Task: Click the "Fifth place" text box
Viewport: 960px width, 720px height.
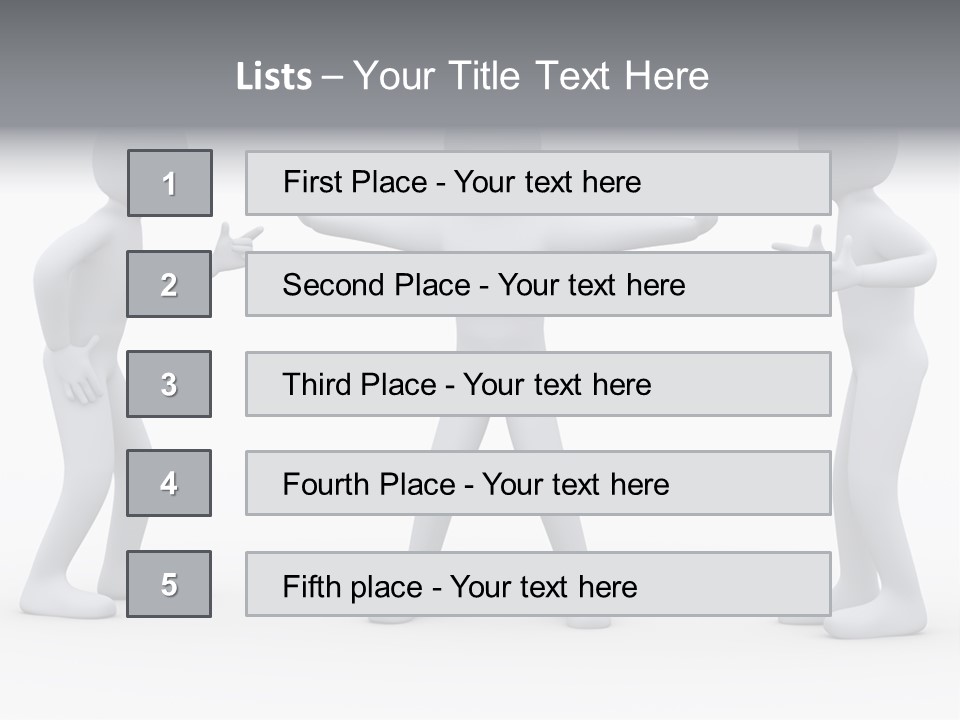Action: point(538,584)
